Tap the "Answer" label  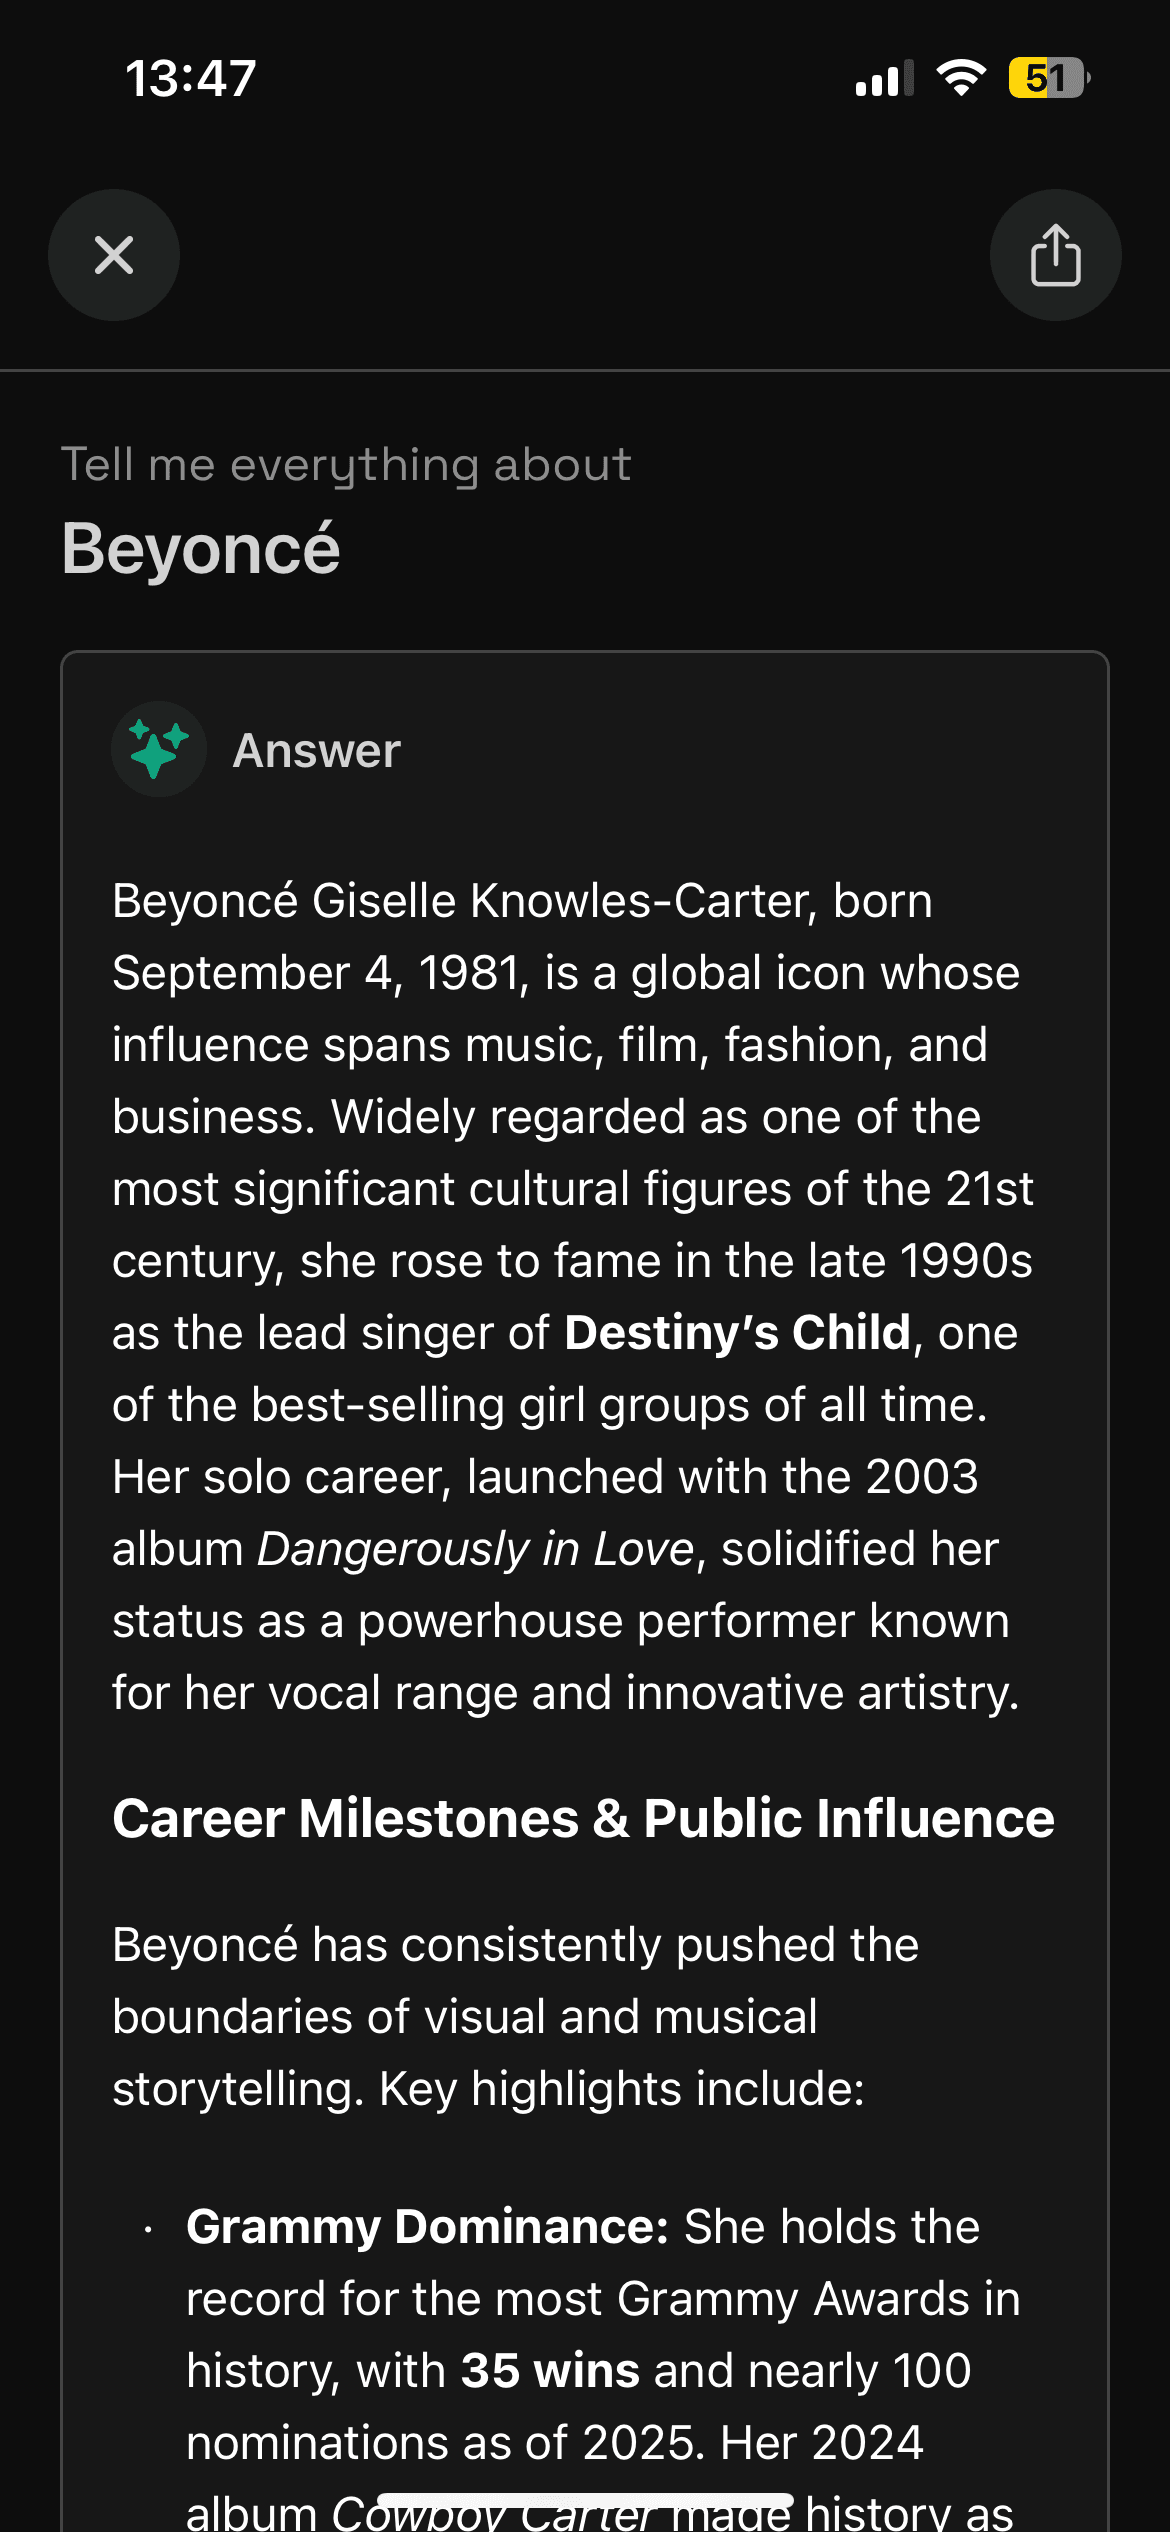(x=316, y=751)
